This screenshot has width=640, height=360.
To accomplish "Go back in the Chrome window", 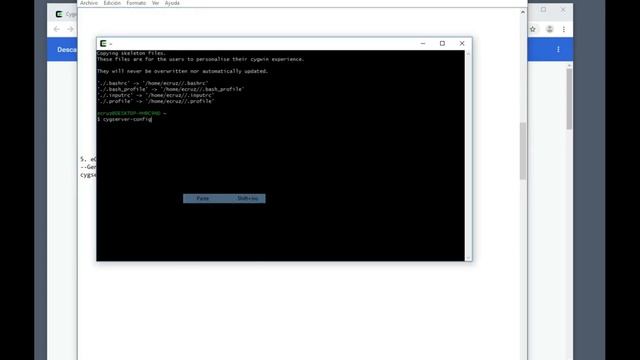I will point(57,29).
